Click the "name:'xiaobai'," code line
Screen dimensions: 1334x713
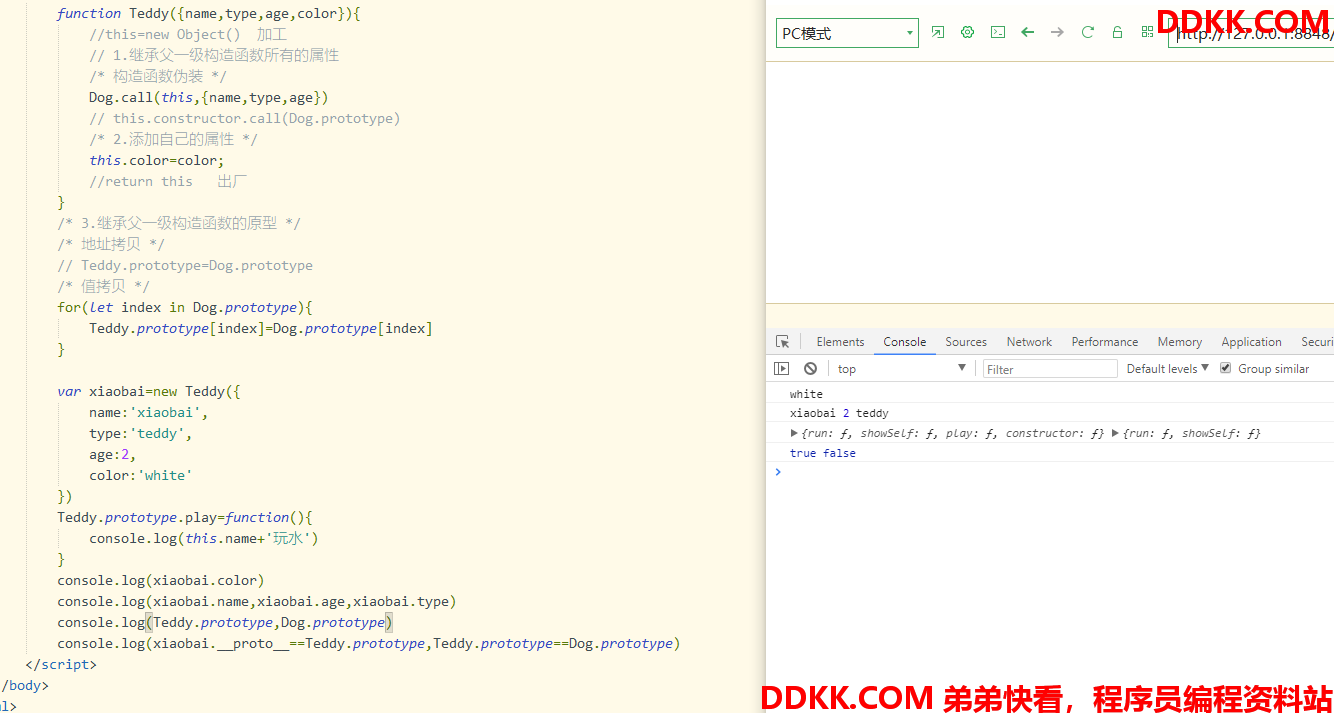click(x=149, y=412)
